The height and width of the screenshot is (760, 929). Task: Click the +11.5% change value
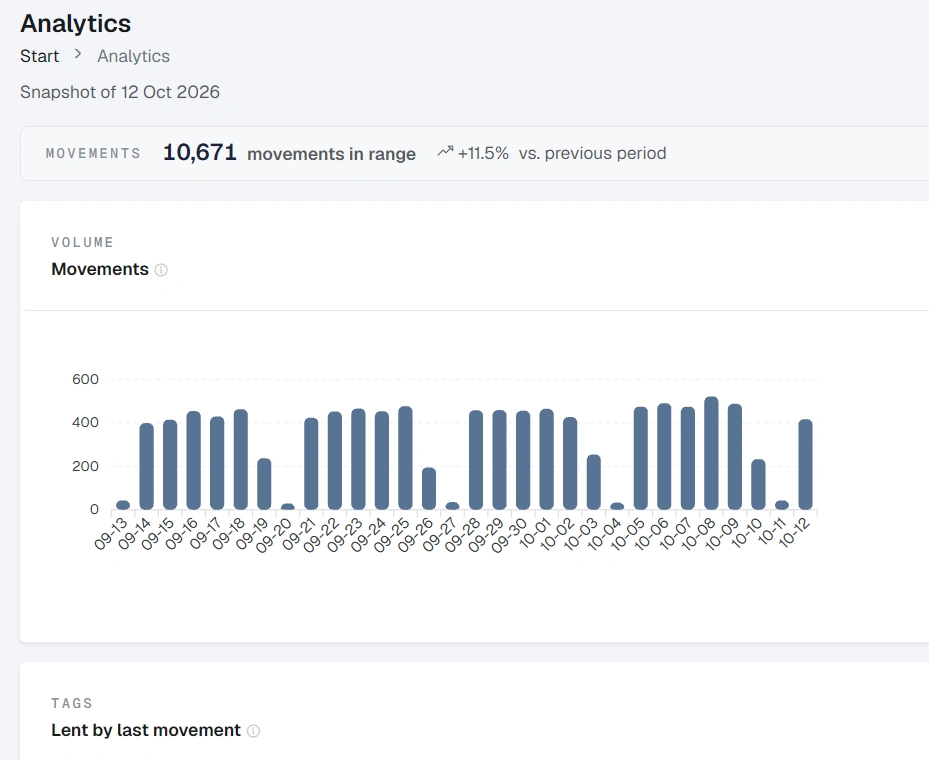coord(483,153)
